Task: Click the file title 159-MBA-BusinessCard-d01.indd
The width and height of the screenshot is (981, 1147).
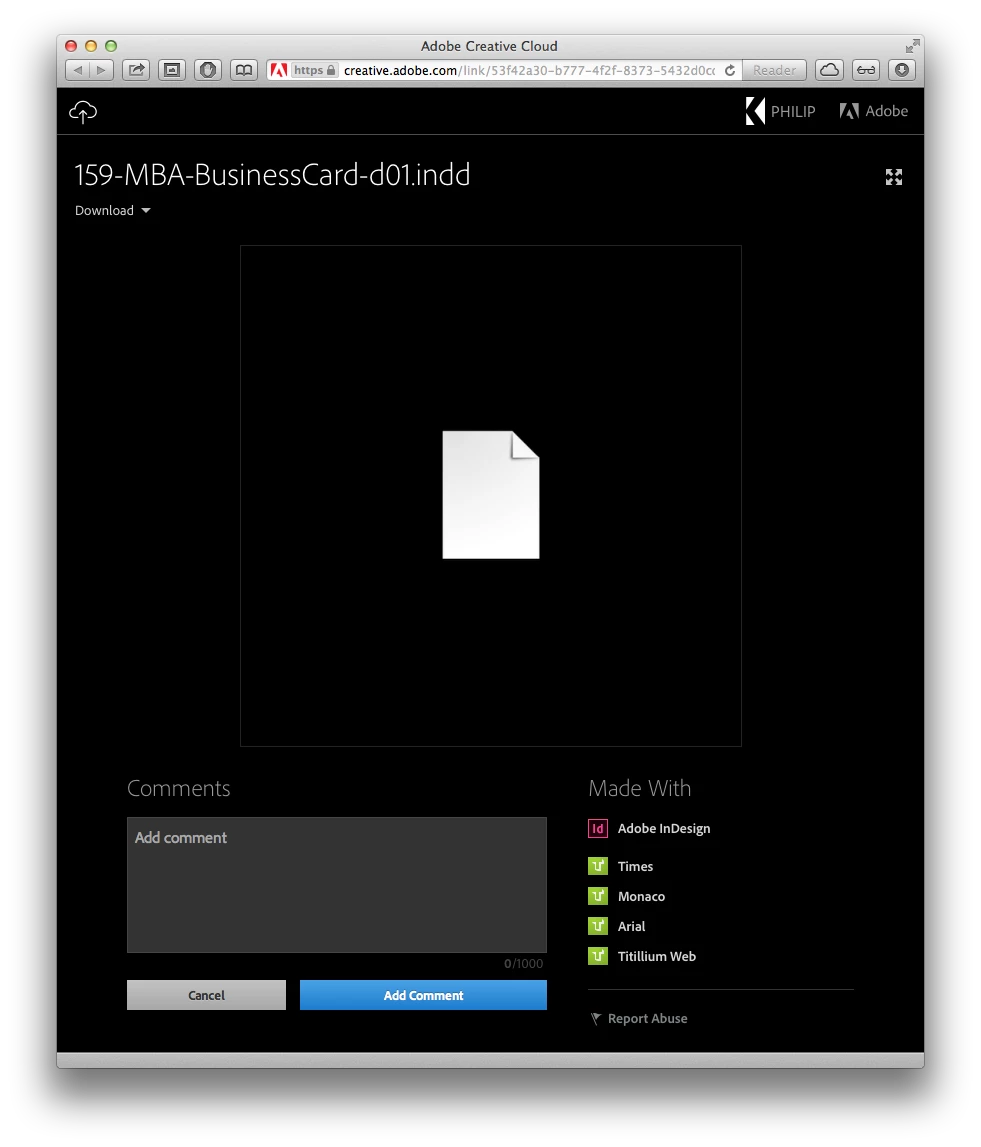Action: coord(272,175)
